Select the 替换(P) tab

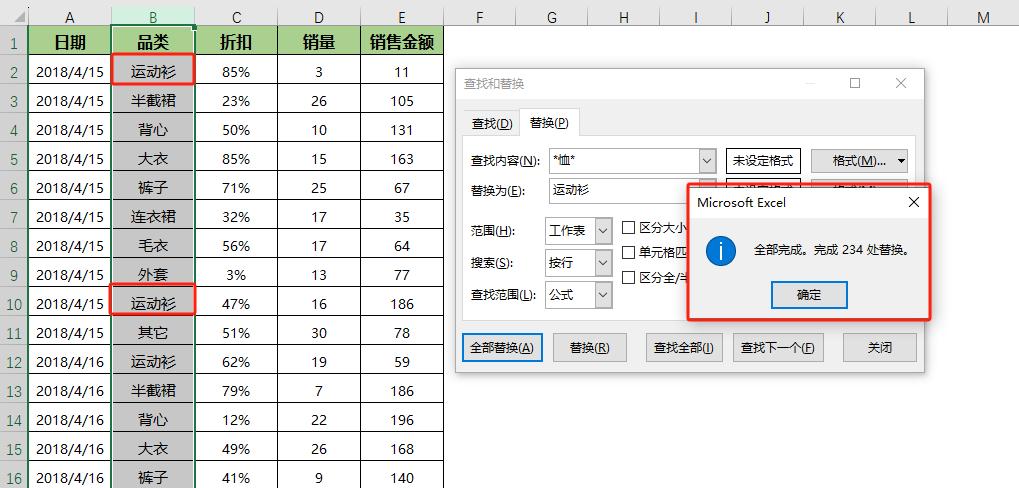click(x=549, y=123)
